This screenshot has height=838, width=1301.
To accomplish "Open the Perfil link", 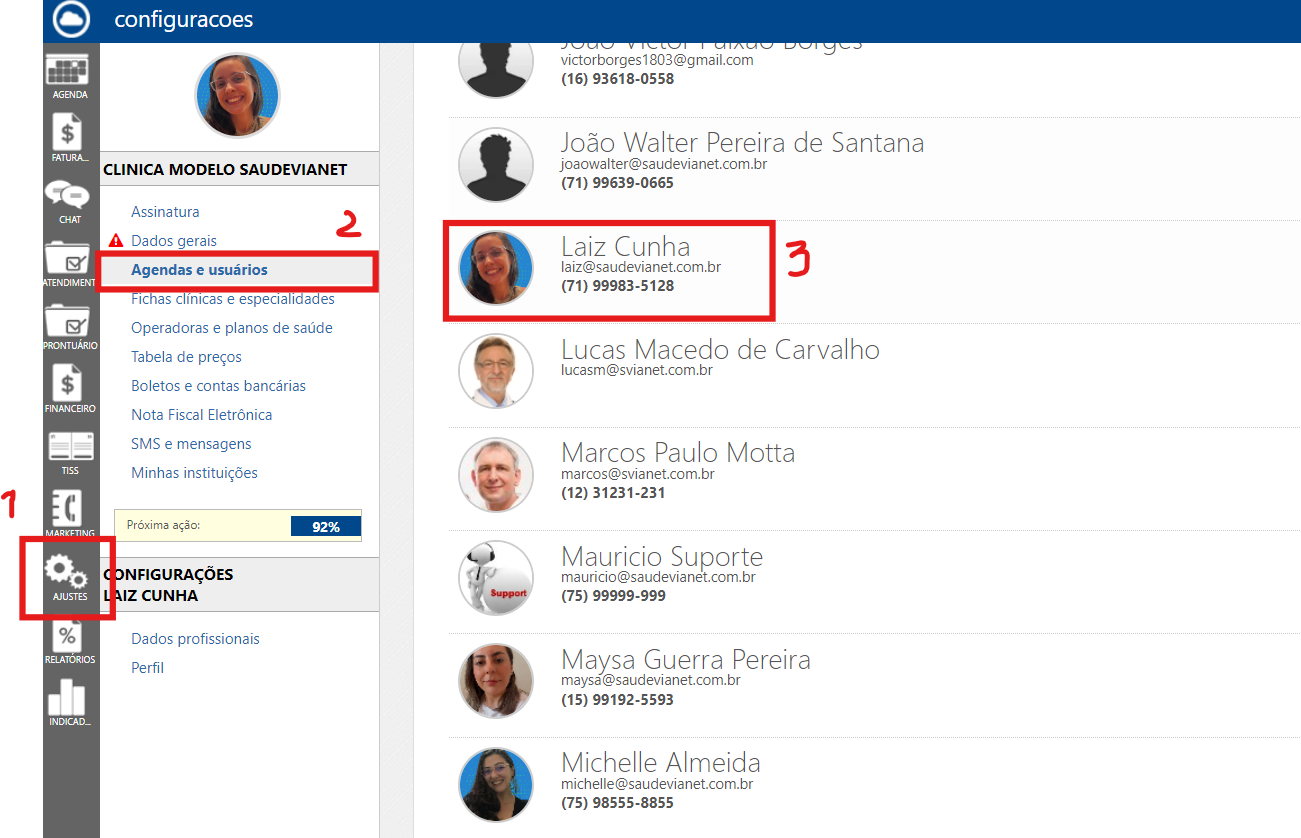I will point(147,668).
